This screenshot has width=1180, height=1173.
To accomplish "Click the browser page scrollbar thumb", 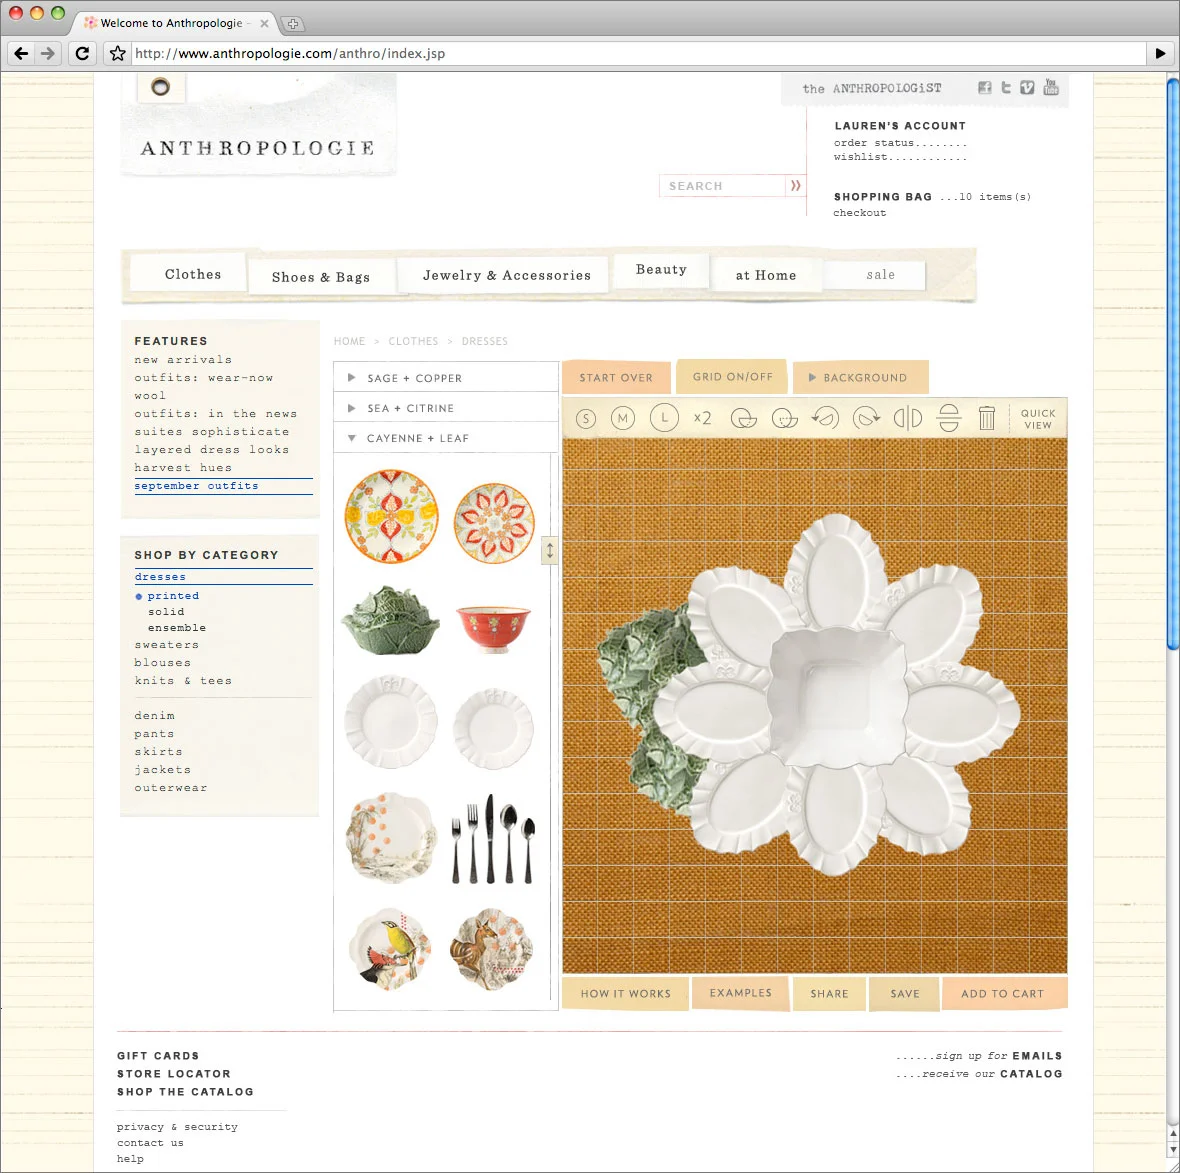I will pos(1172,363).
